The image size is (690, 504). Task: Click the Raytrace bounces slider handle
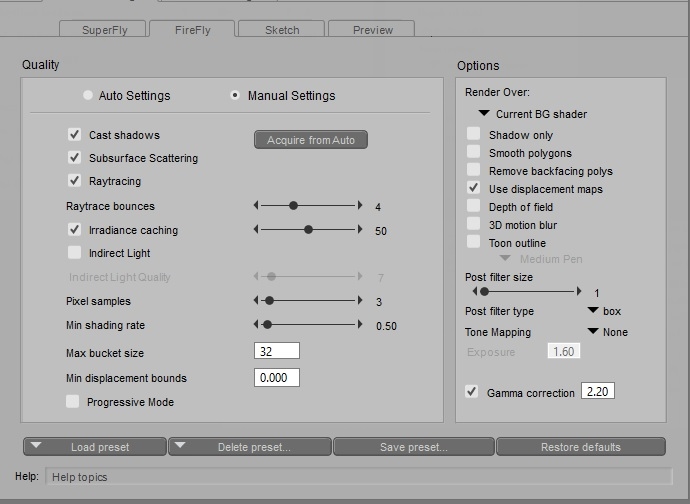293,206
